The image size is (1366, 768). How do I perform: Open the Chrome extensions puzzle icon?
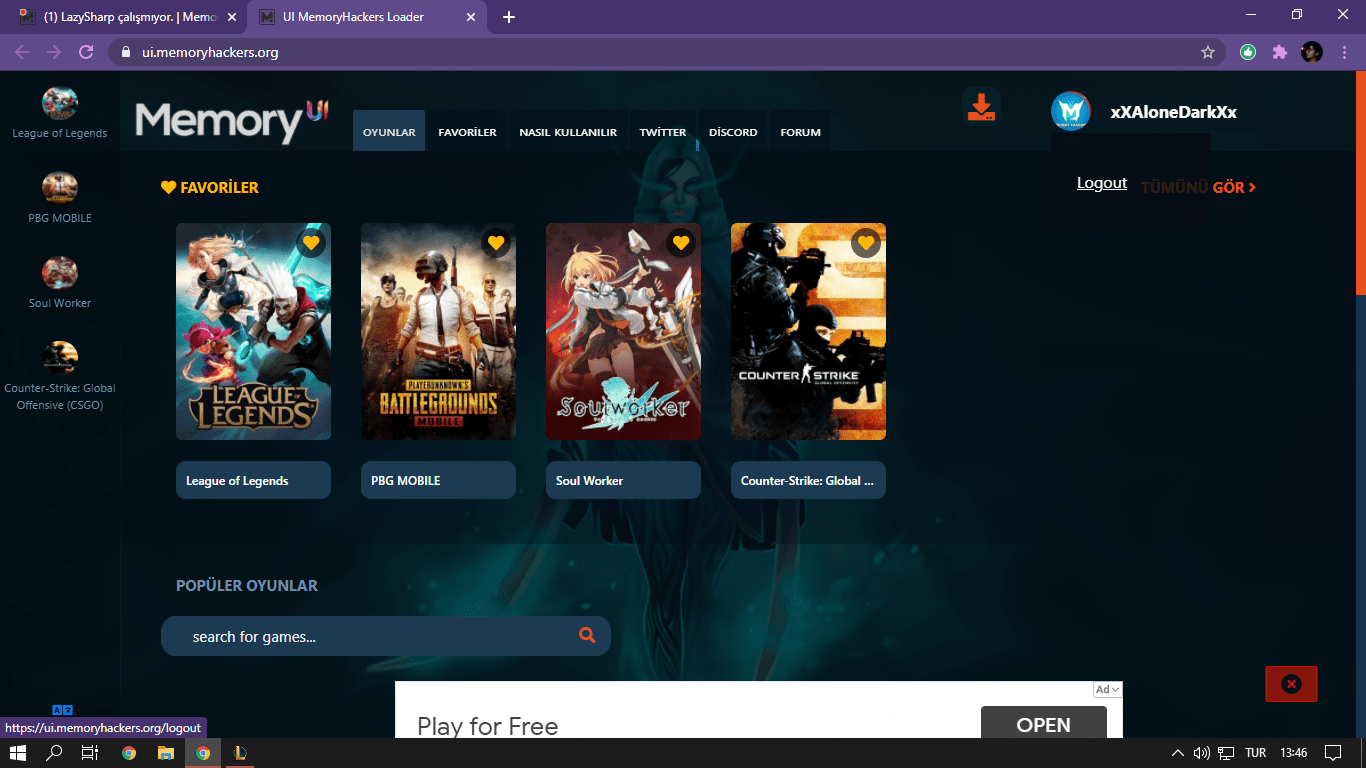pyautogui.click(x=1279, y=52)
